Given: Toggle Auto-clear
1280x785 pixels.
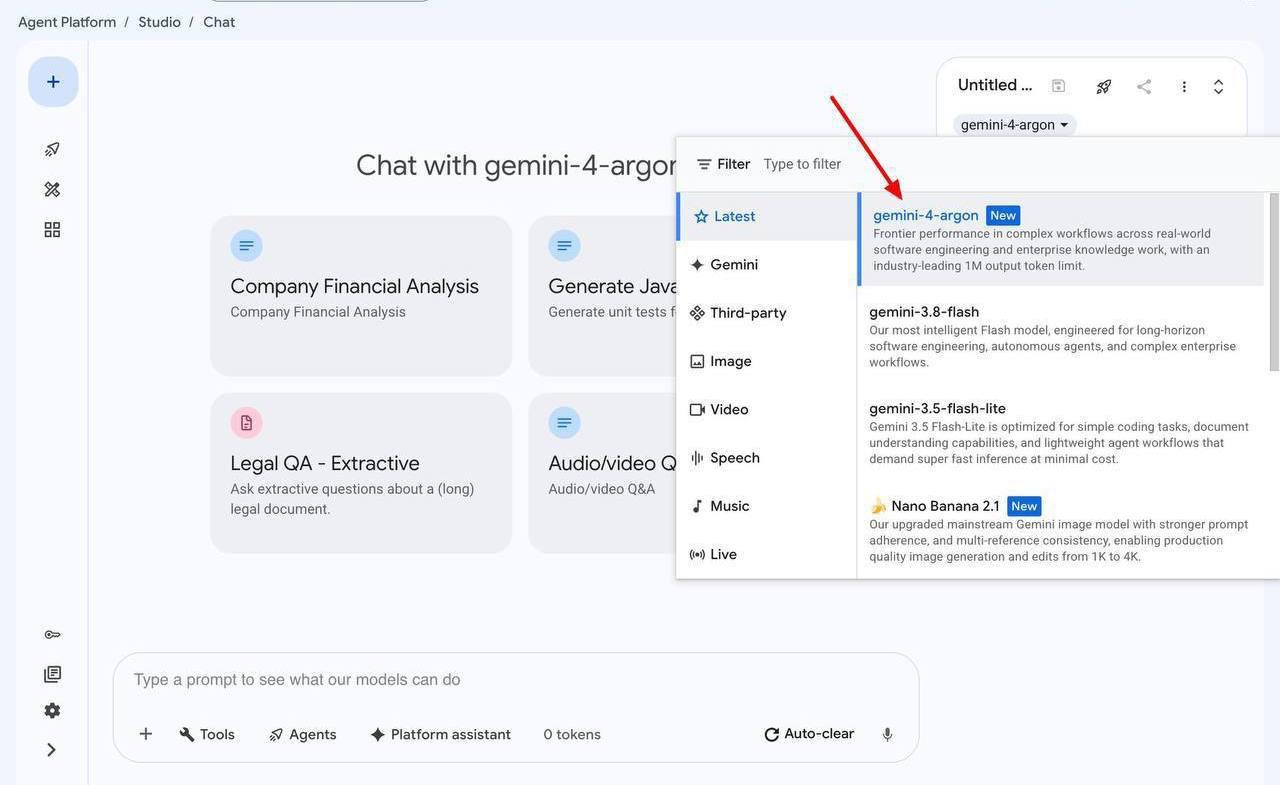Looking at the screenshot, I should click(809, 734).
